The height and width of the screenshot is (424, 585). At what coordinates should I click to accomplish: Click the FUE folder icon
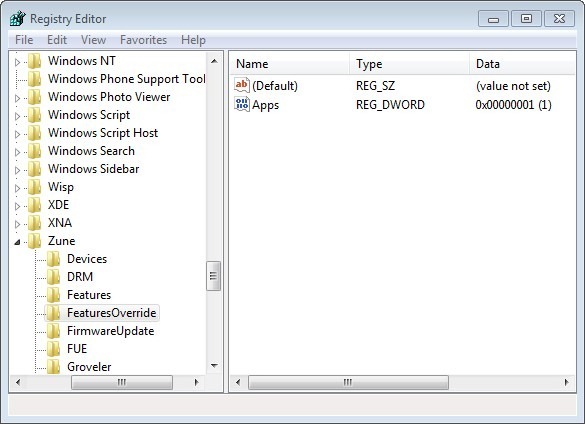[54, 349]
